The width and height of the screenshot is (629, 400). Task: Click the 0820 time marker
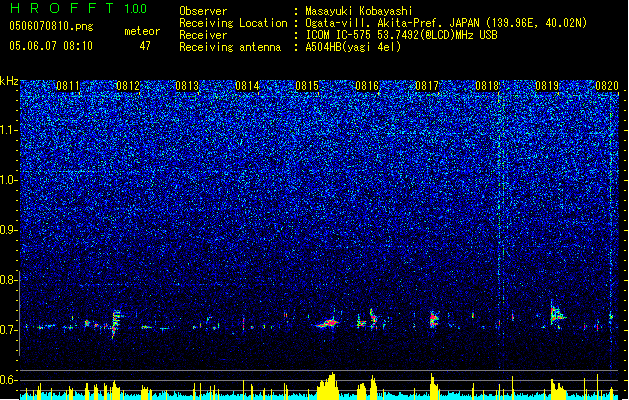click(x=607, y=86)
